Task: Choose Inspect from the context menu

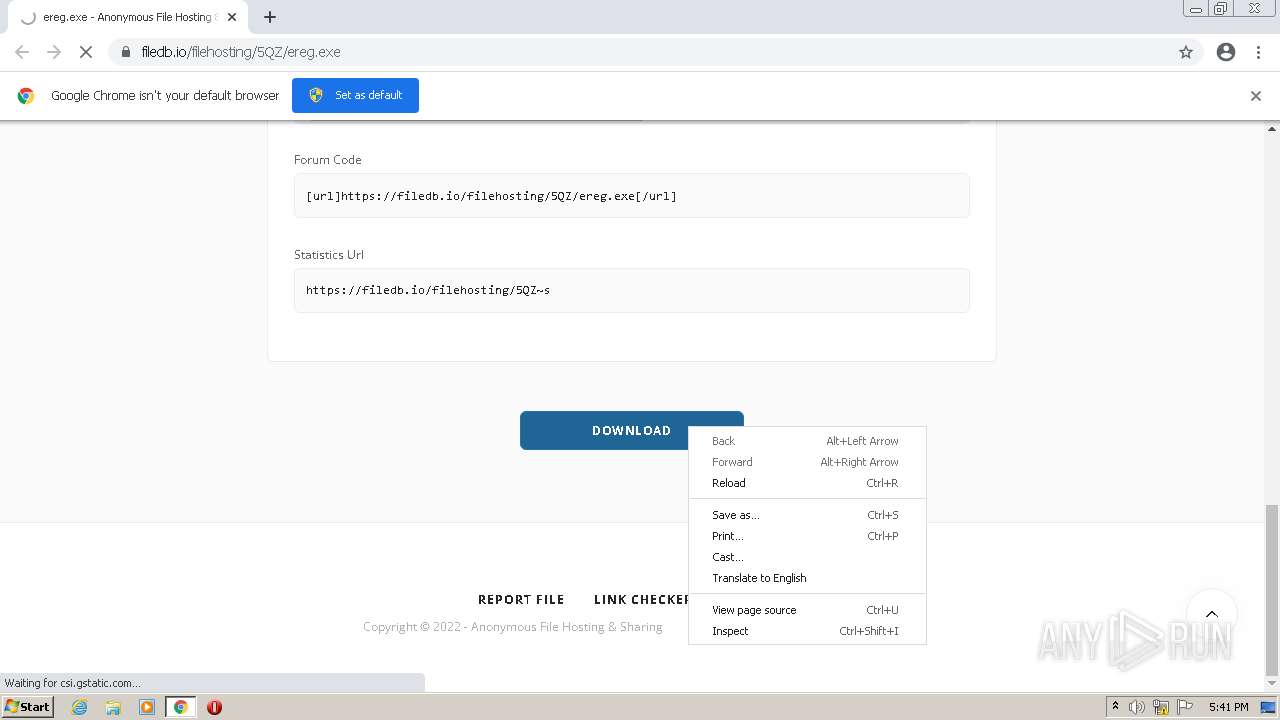Action: [x=807, y=631]
